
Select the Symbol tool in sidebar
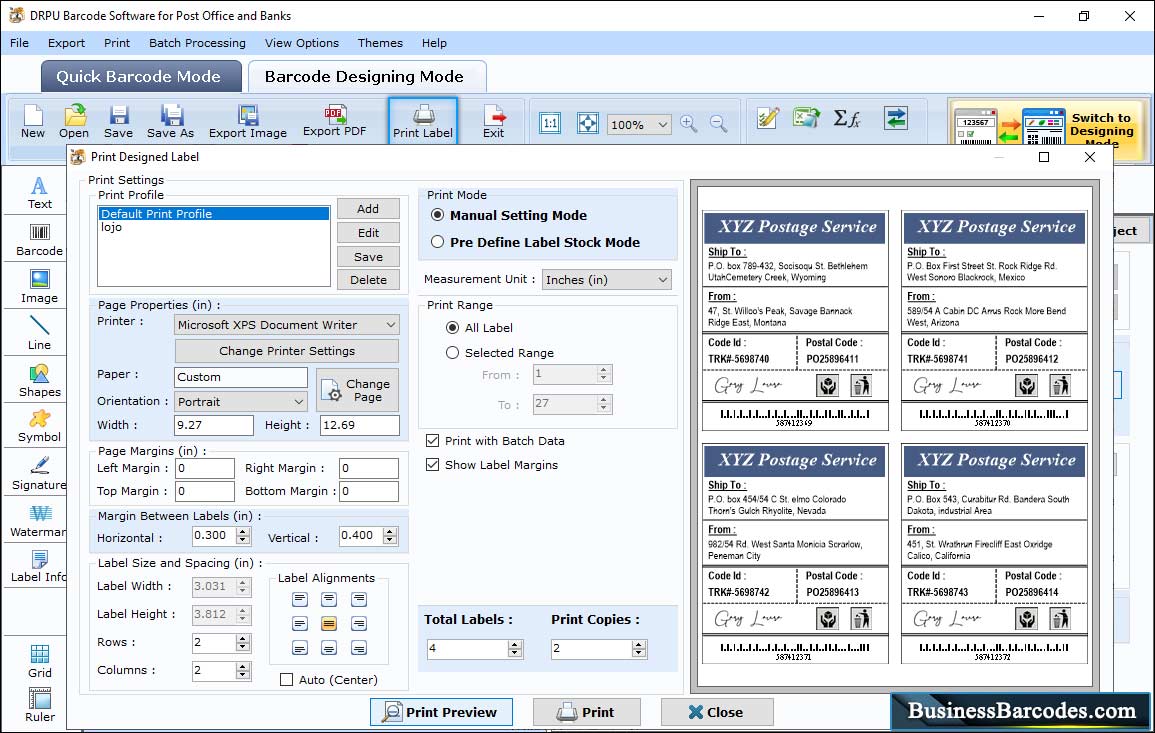point(39,427)
